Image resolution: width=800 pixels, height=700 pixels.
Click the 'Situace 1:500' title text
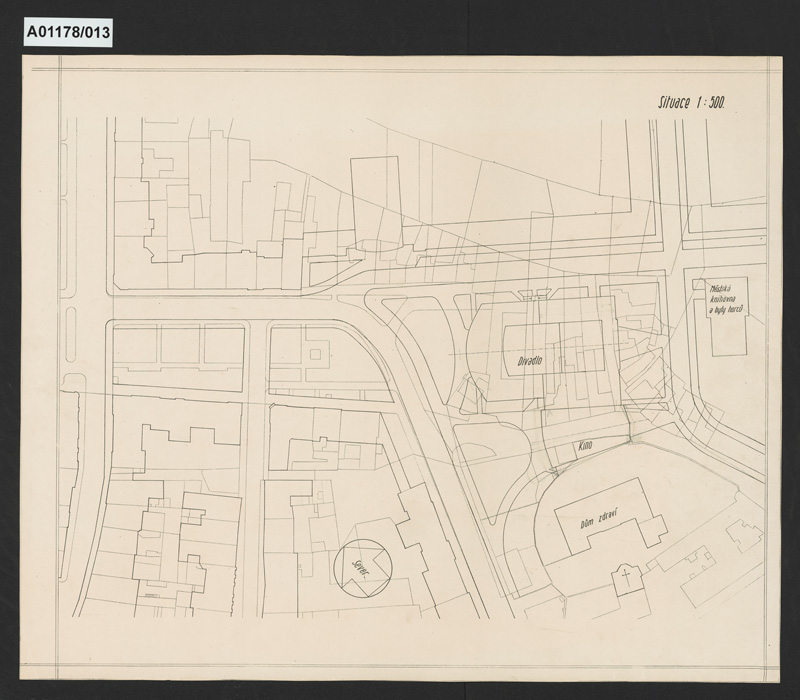[691, 103]
